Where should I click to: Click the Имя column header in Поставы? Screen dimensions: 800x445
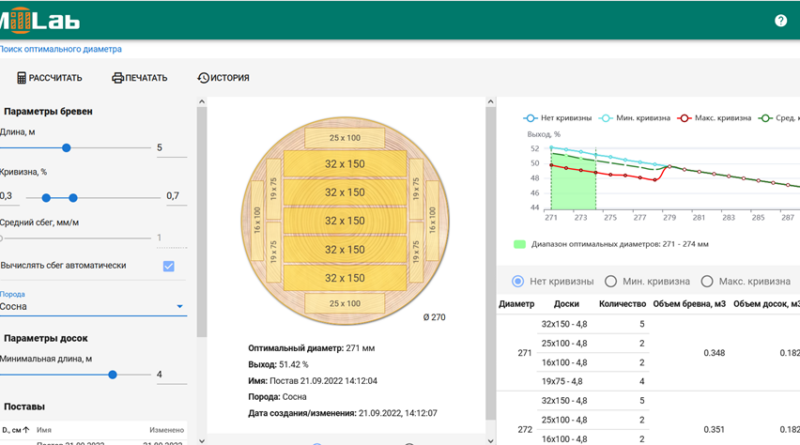44,430
